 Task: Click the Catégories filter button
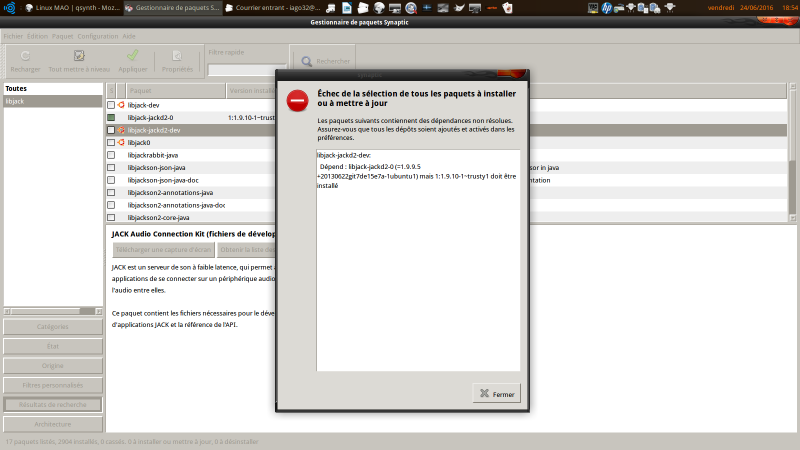point(53,327)
